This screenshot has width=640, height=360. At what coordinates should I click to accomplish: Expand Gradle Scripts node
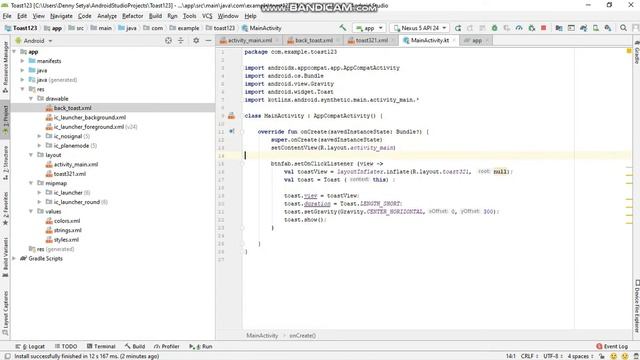(14, 258)
